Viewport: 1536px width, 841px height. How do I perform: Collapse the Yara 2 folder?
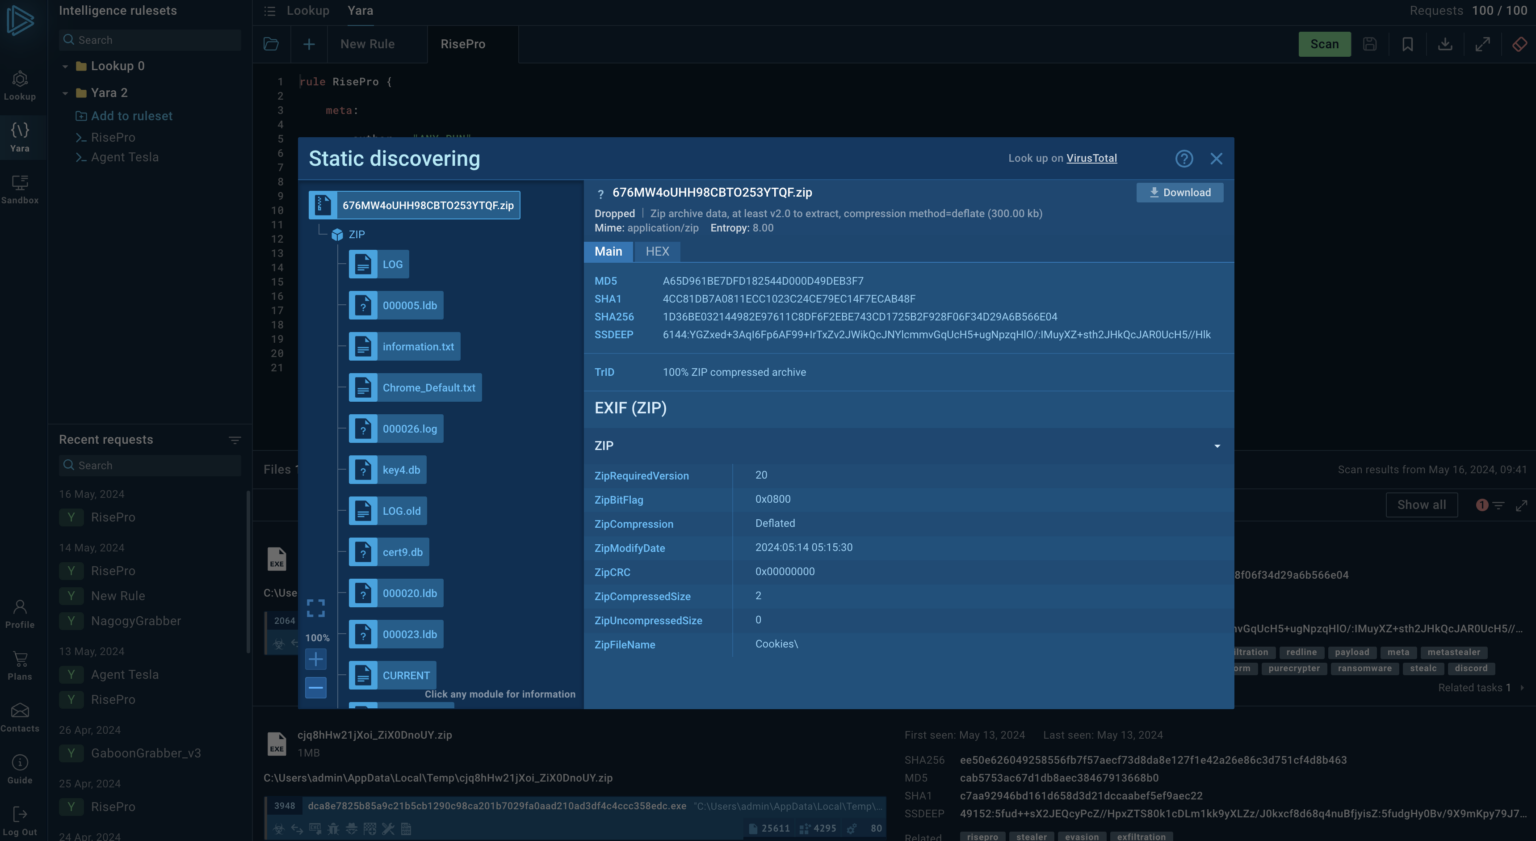click(65, 92)
